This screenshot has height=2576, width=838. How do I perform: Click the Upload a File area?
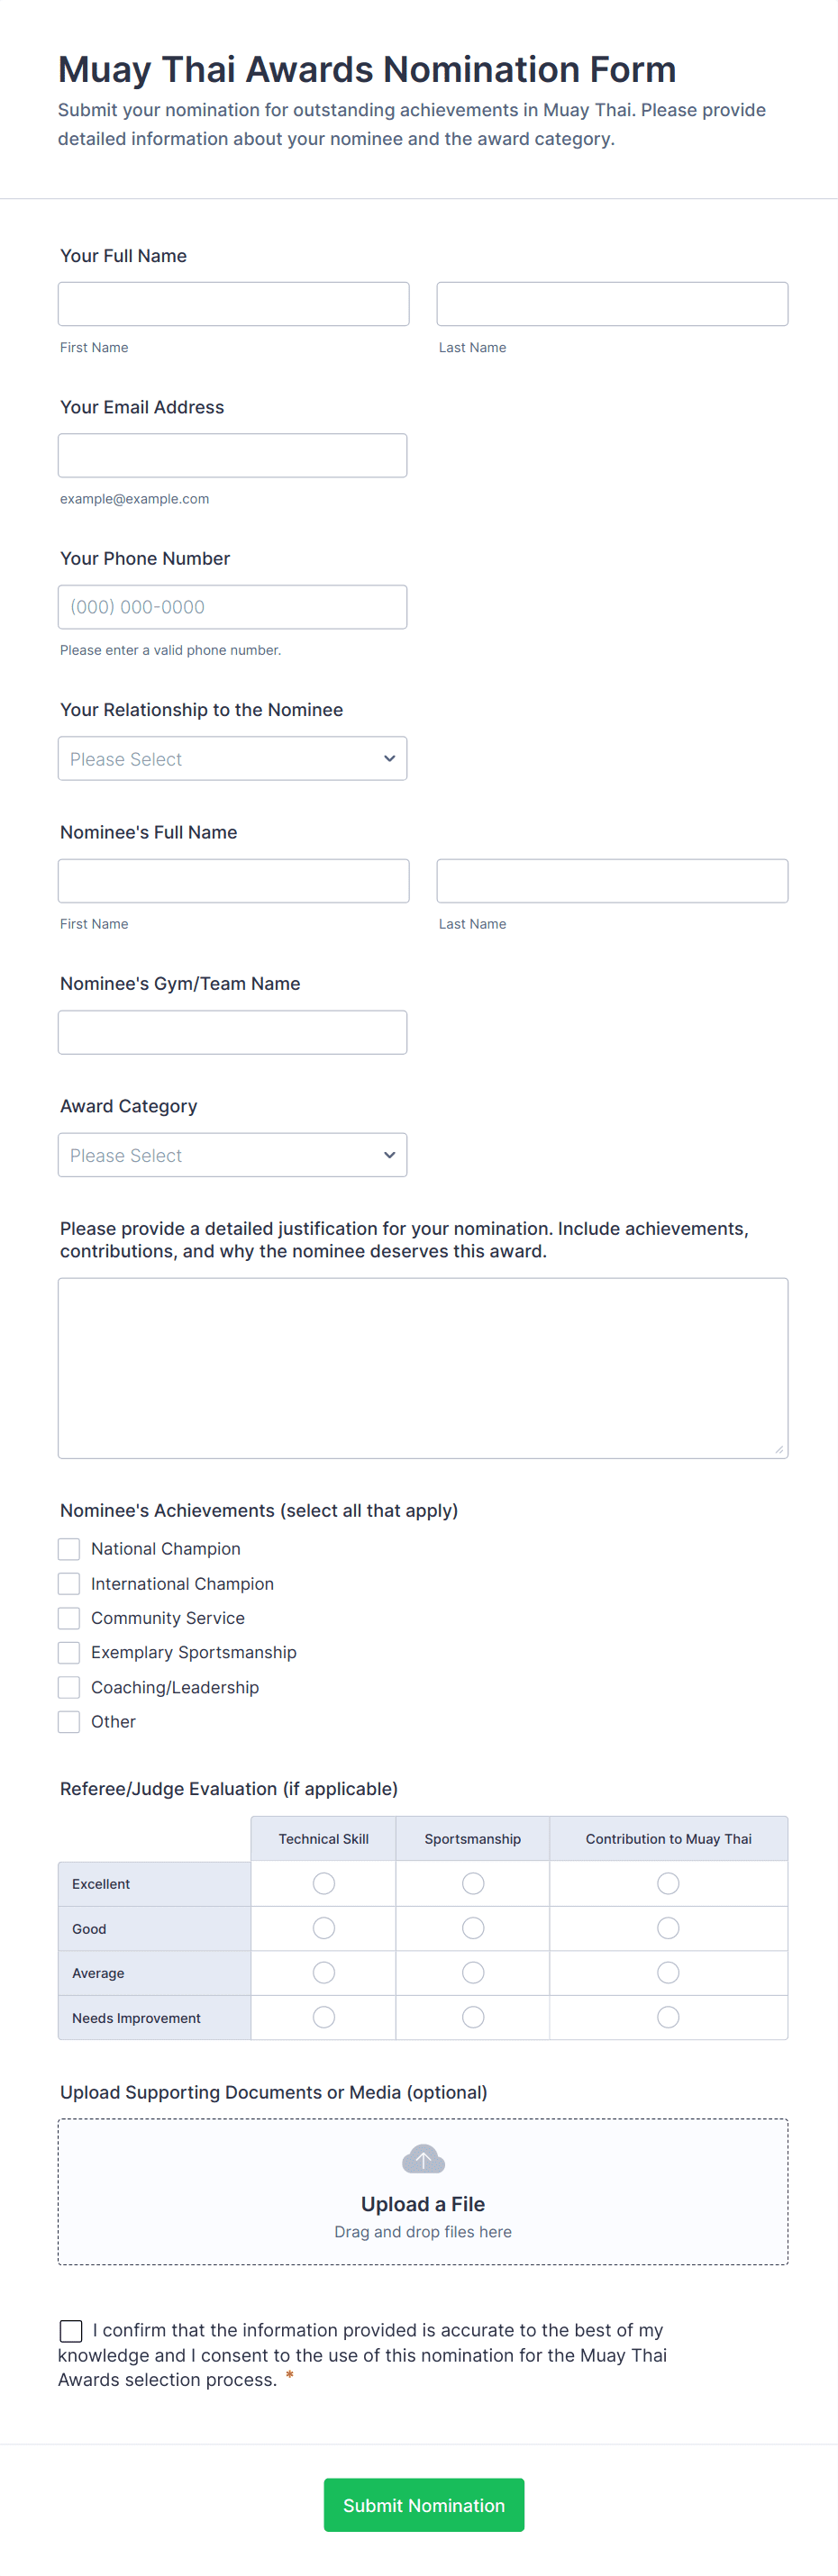423,2204
